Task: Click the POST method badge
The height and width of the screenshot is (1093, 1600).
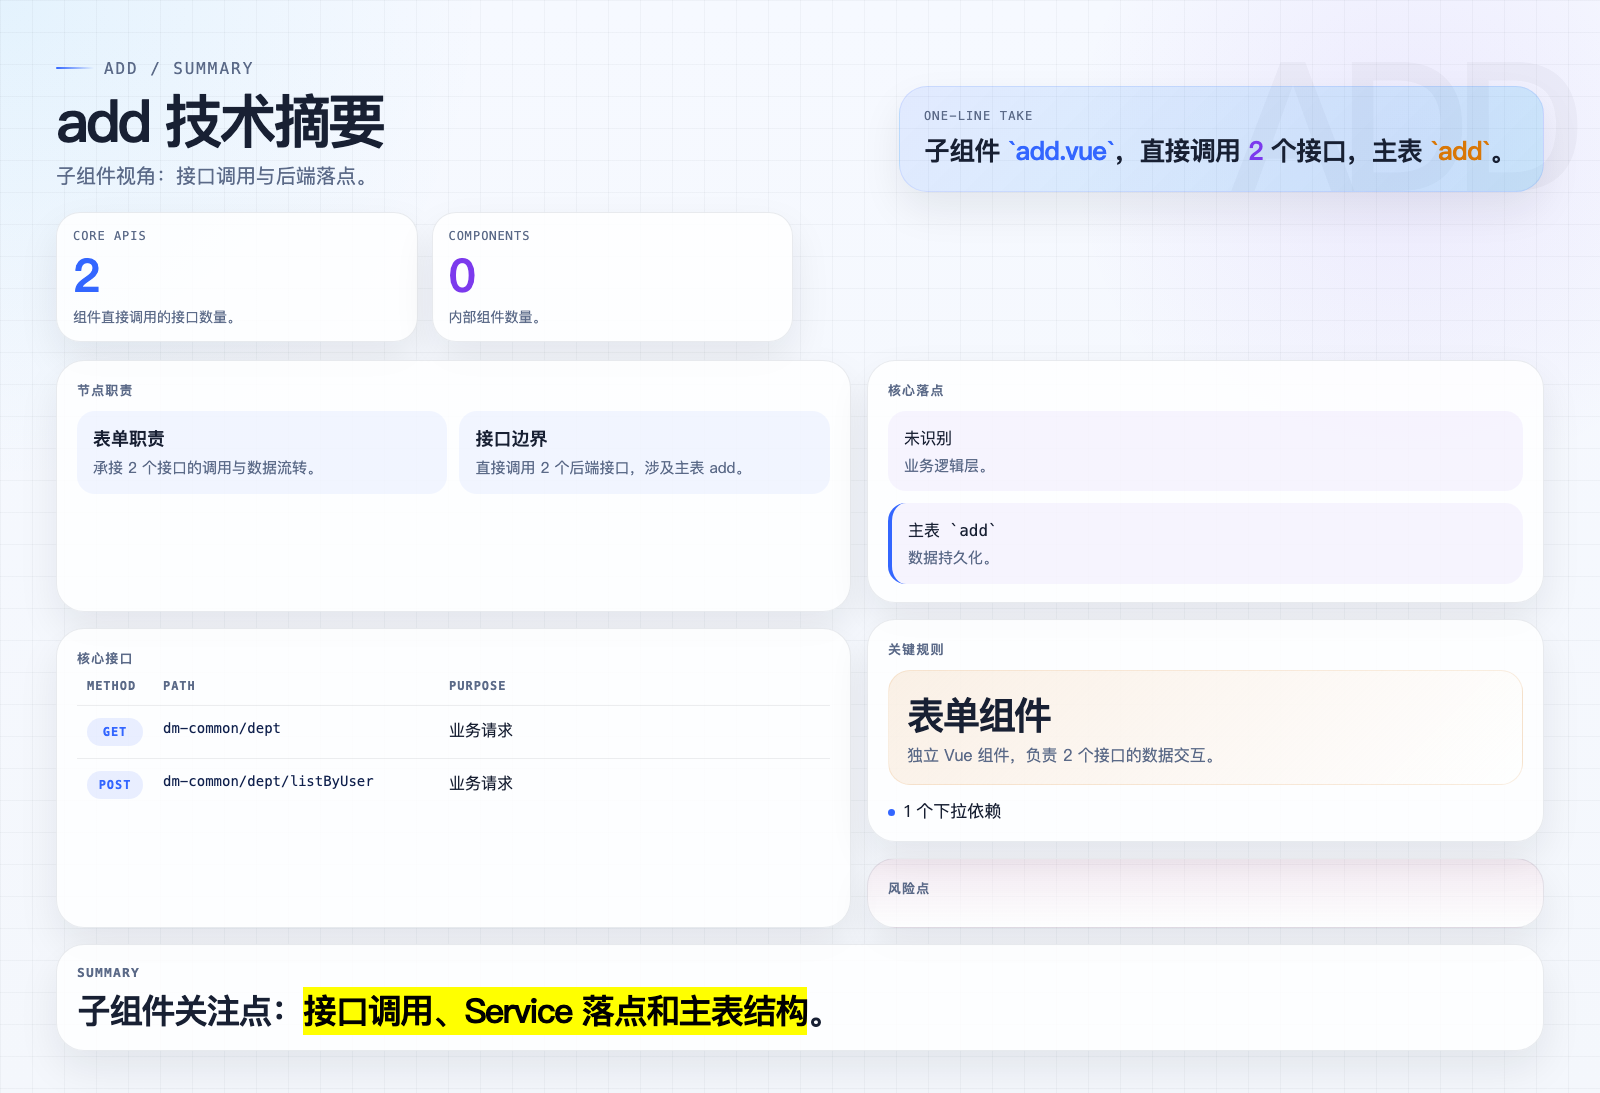Action: coord(115,785)
